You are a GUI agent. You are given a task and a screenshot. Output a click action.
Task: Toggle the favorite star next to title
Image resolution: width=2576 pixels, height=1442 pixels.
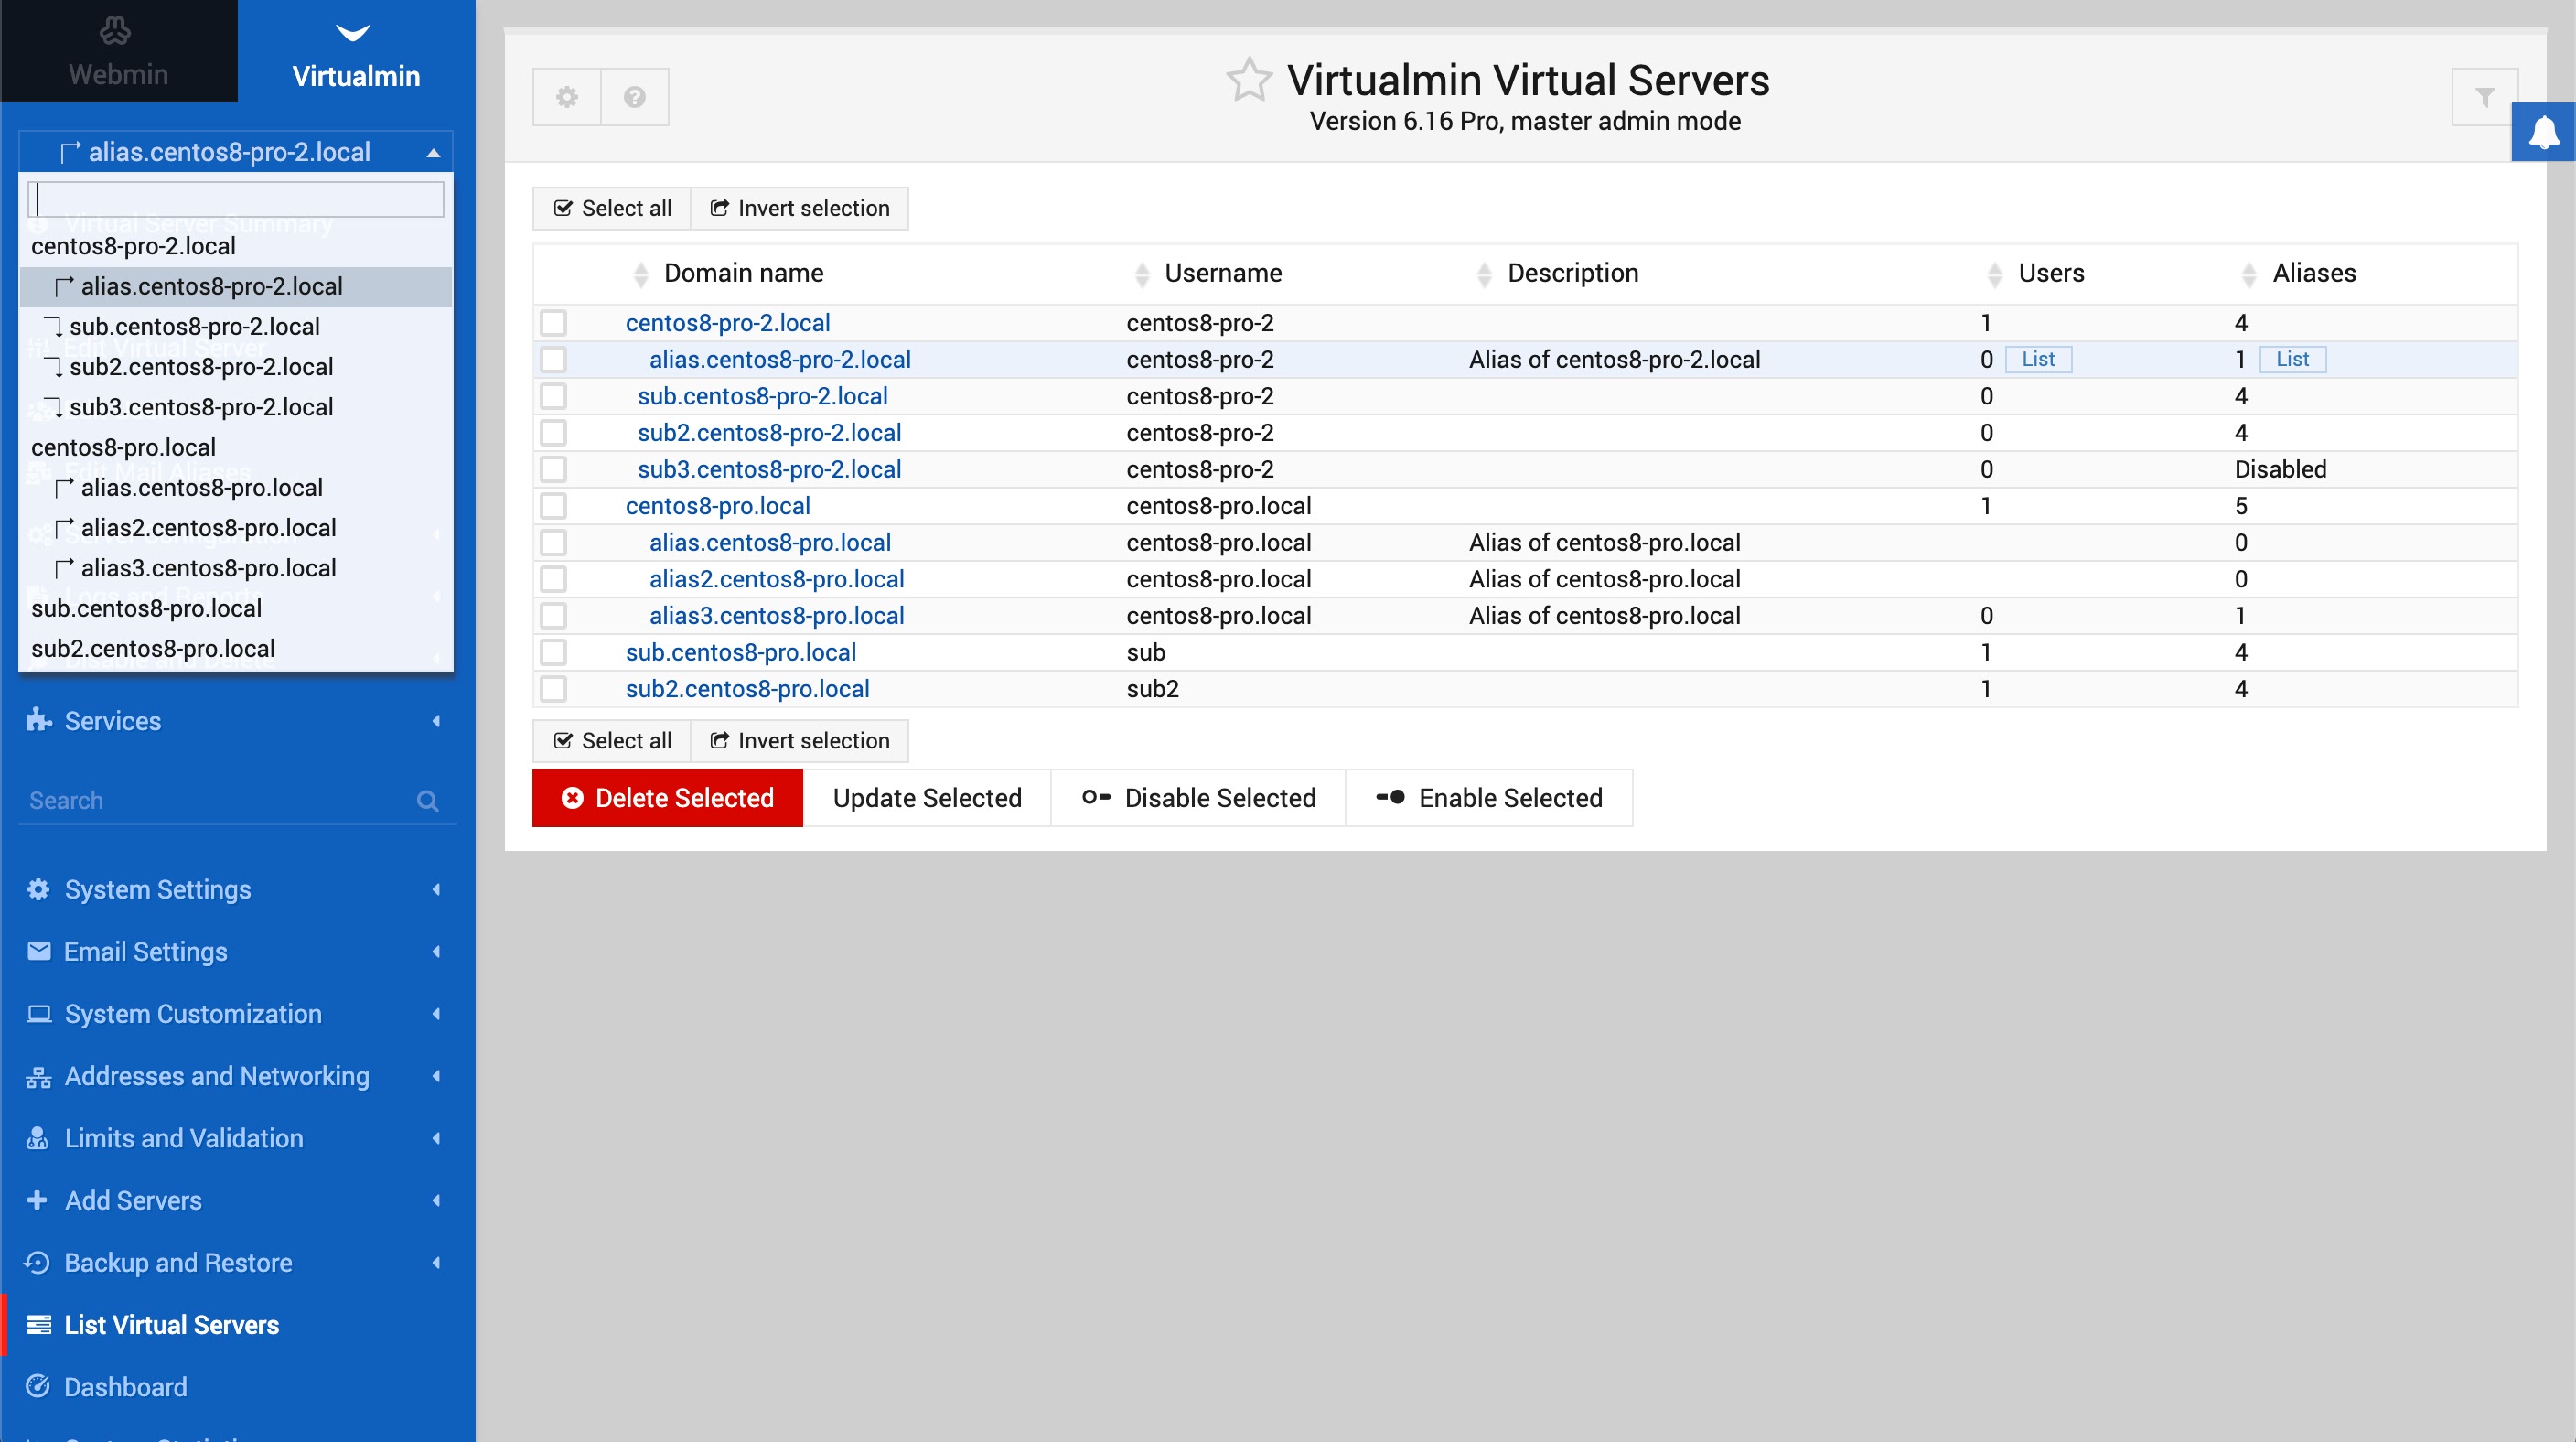click(1249, 80)
